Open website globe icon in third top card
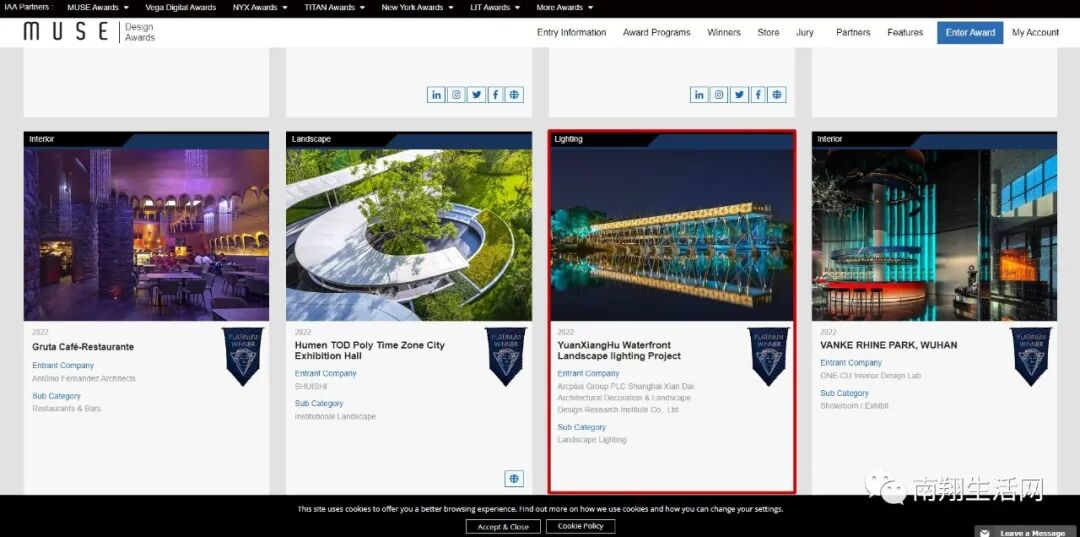This screenshot has height=537, width=1080. pyautogui.click(x=777, y=95)
